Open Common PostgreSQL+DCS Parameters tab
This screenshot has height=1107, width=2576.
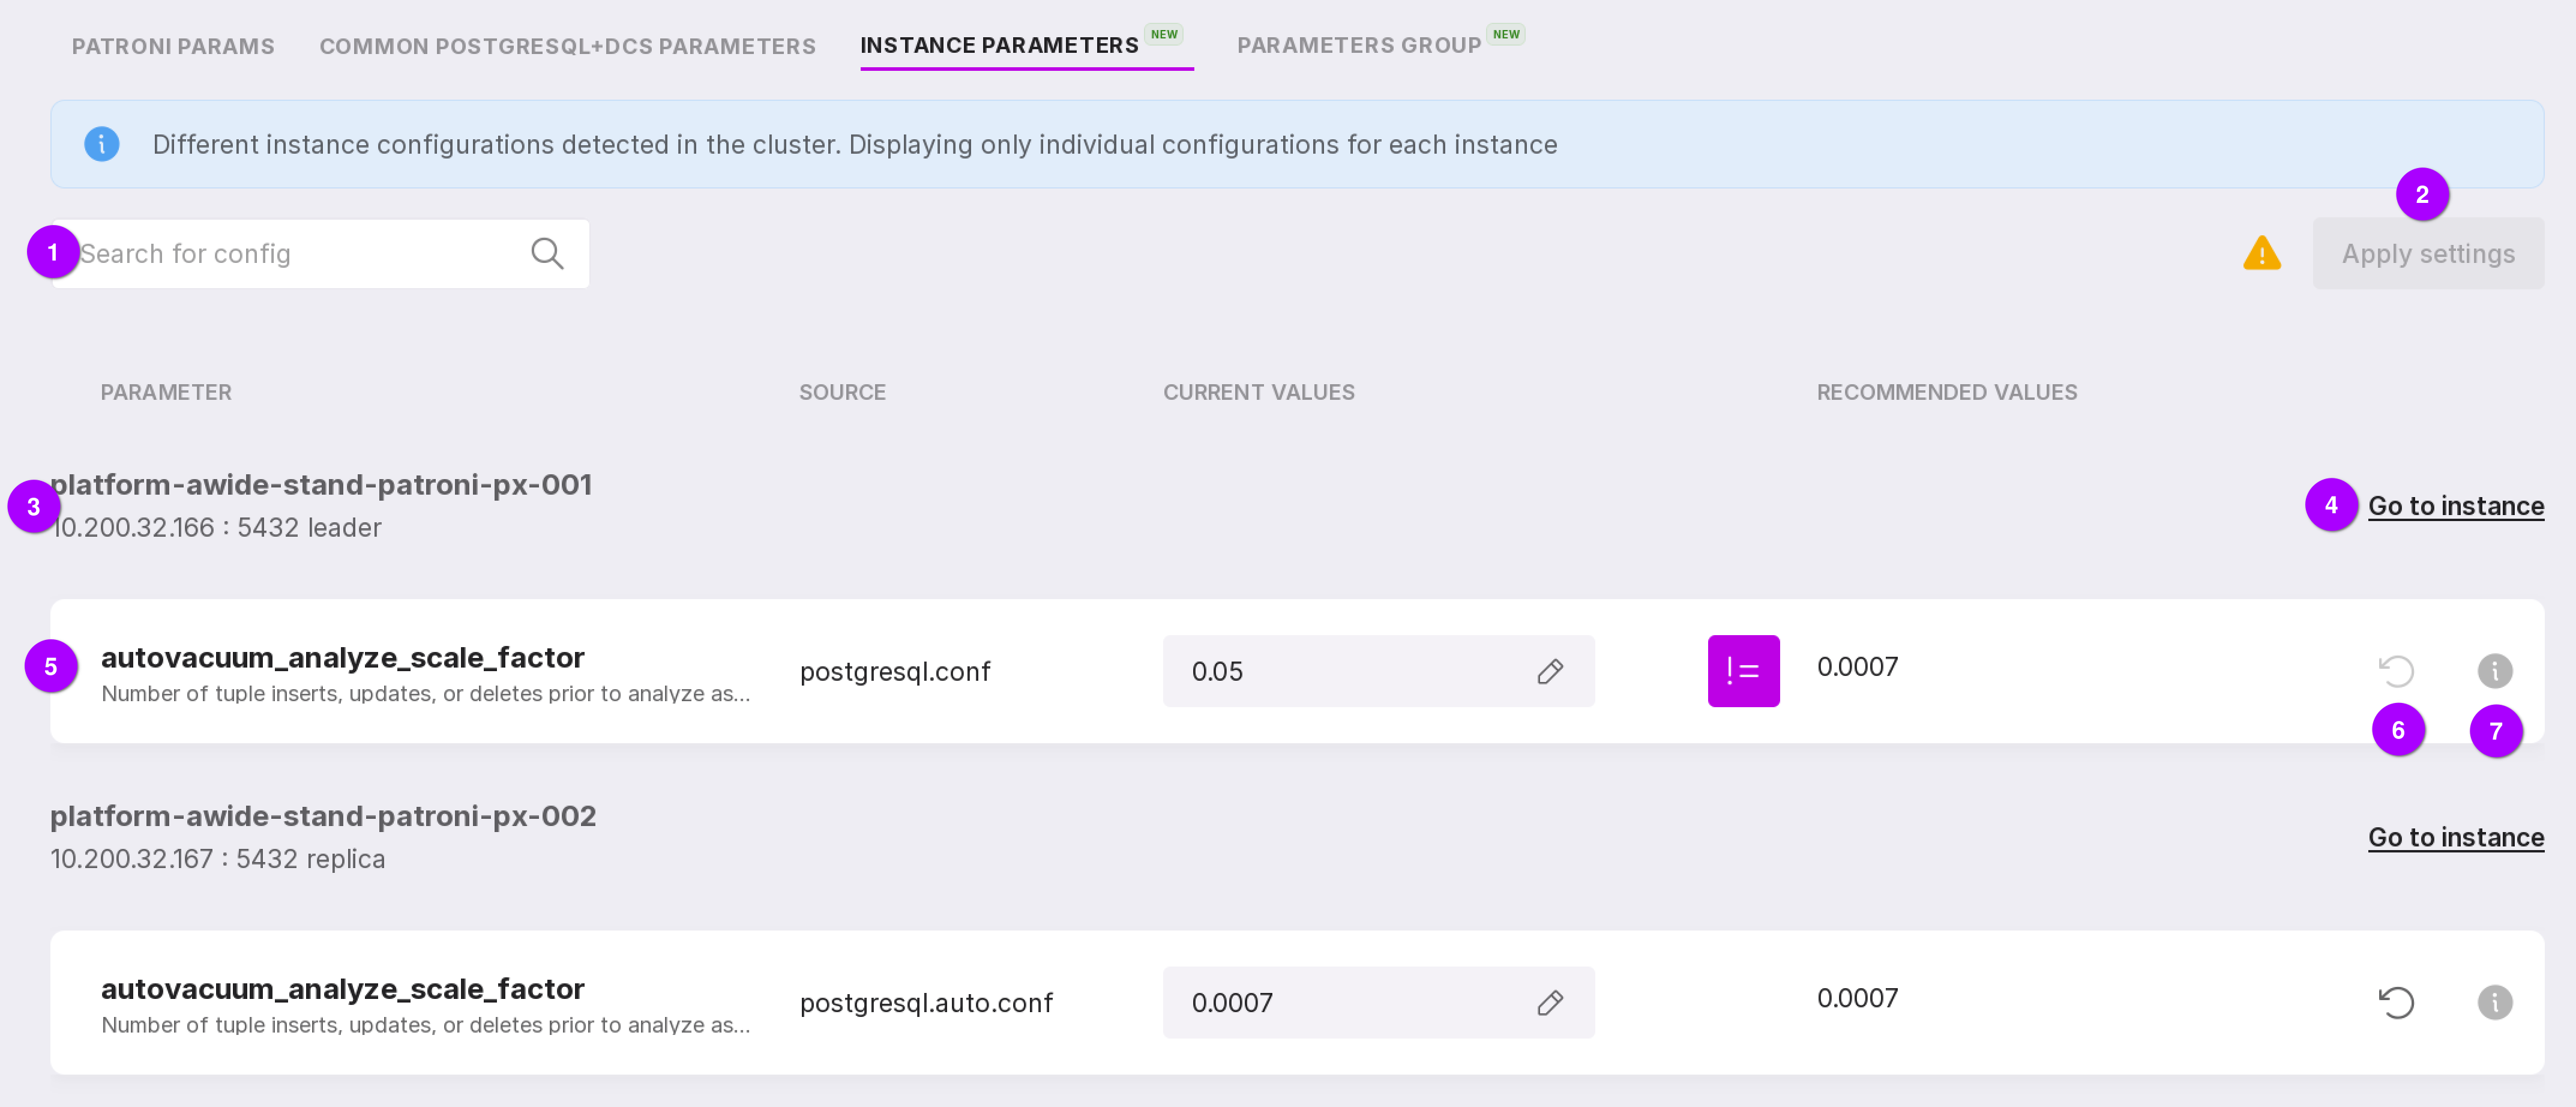(x=567, y=46)
